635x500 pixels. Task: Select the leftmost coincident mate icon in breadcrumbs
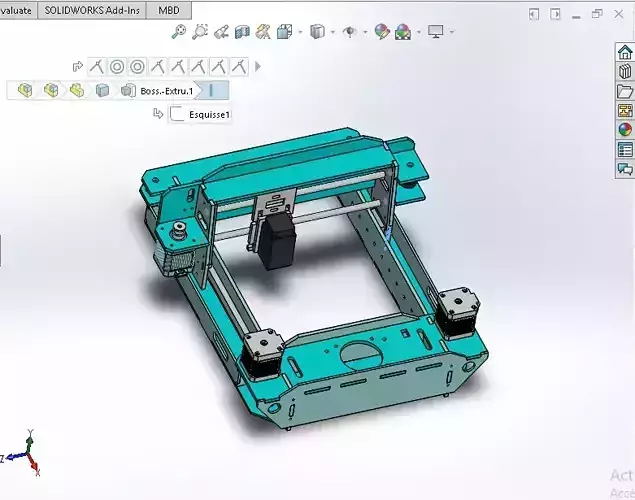pos(96,66)
